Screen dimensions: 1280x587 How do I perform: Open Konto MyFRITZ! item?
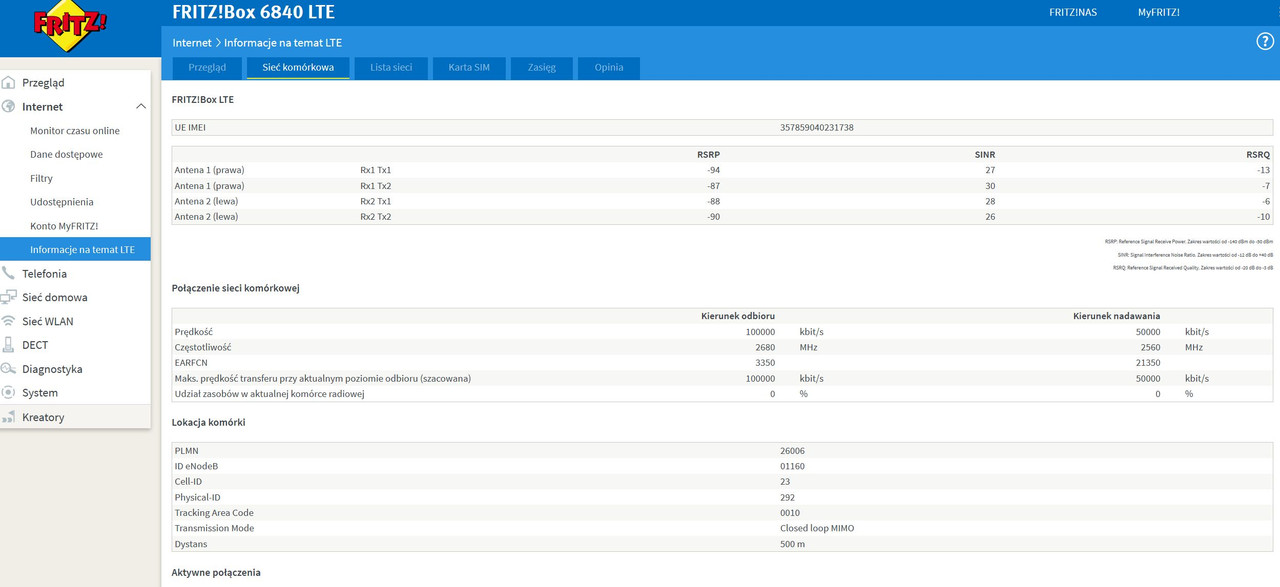(64, 226)
